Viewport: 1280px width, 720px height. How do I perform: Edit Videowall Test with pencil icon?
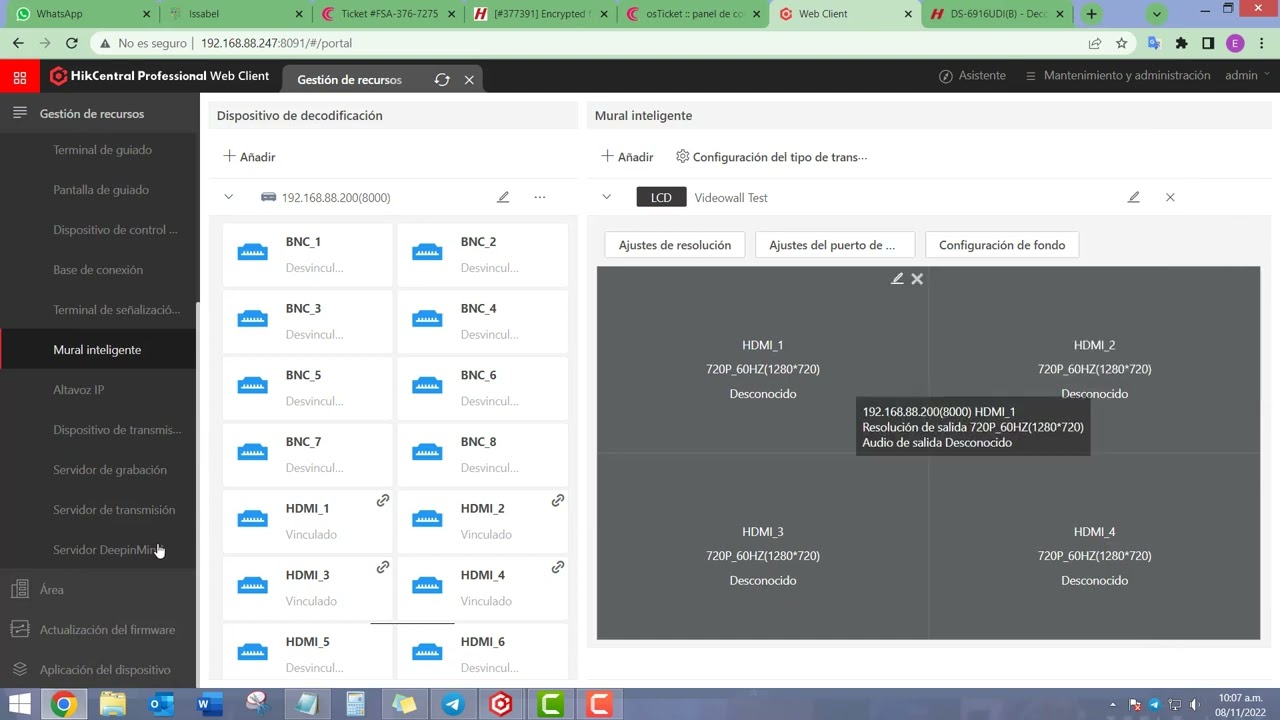pos(1133,197)
